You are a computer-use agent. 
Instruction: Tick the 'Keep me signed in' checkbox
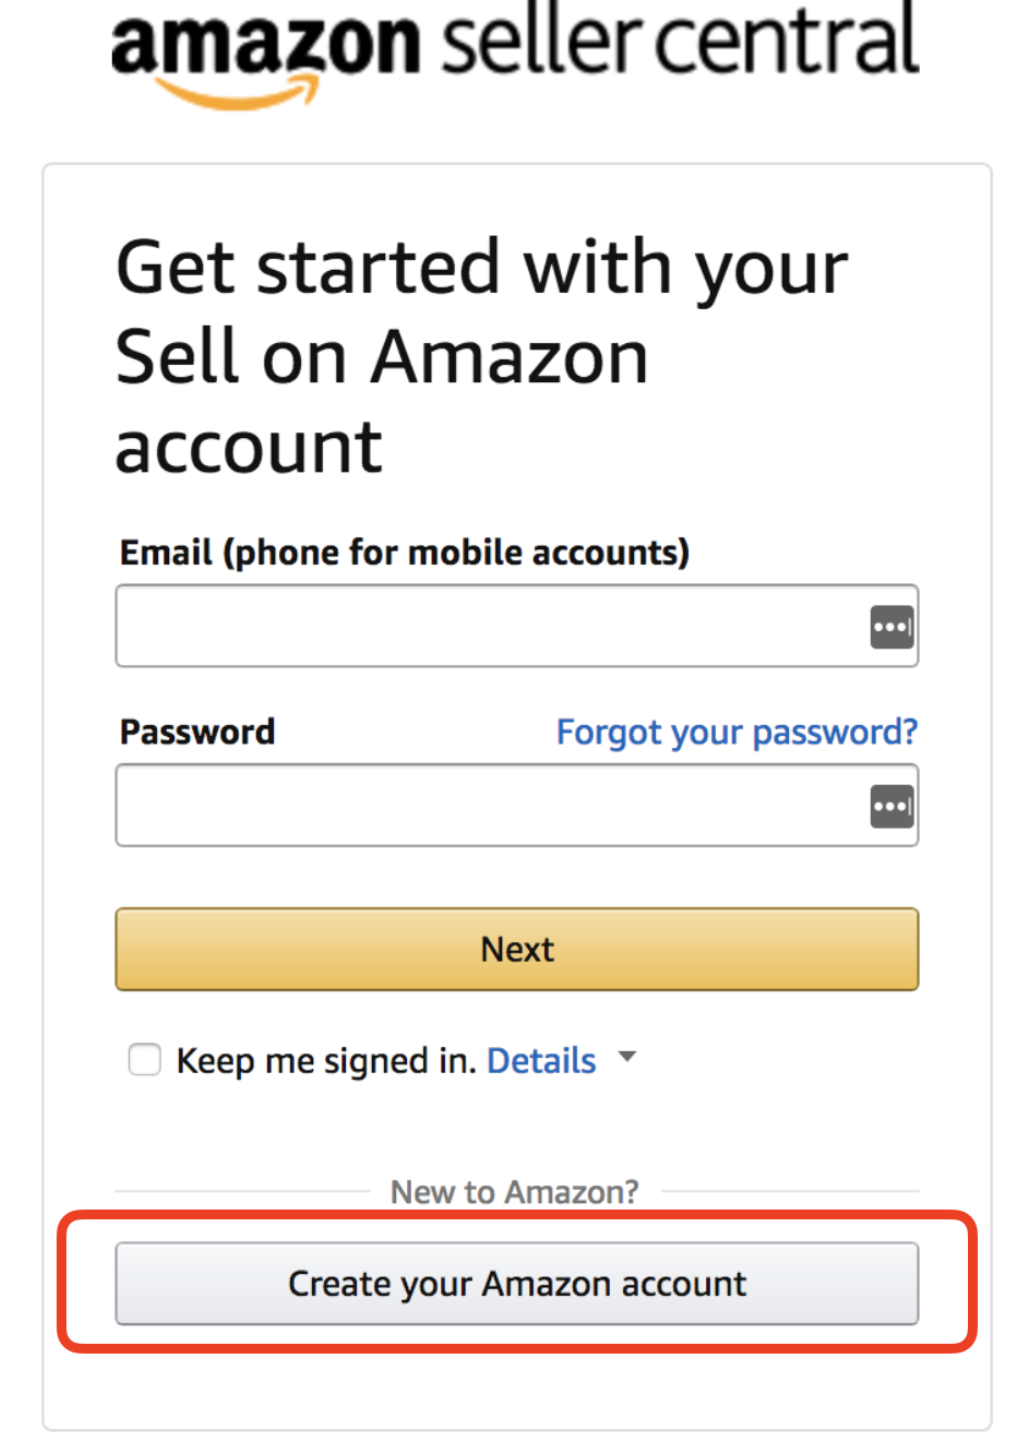click(x=145, y=1060)
